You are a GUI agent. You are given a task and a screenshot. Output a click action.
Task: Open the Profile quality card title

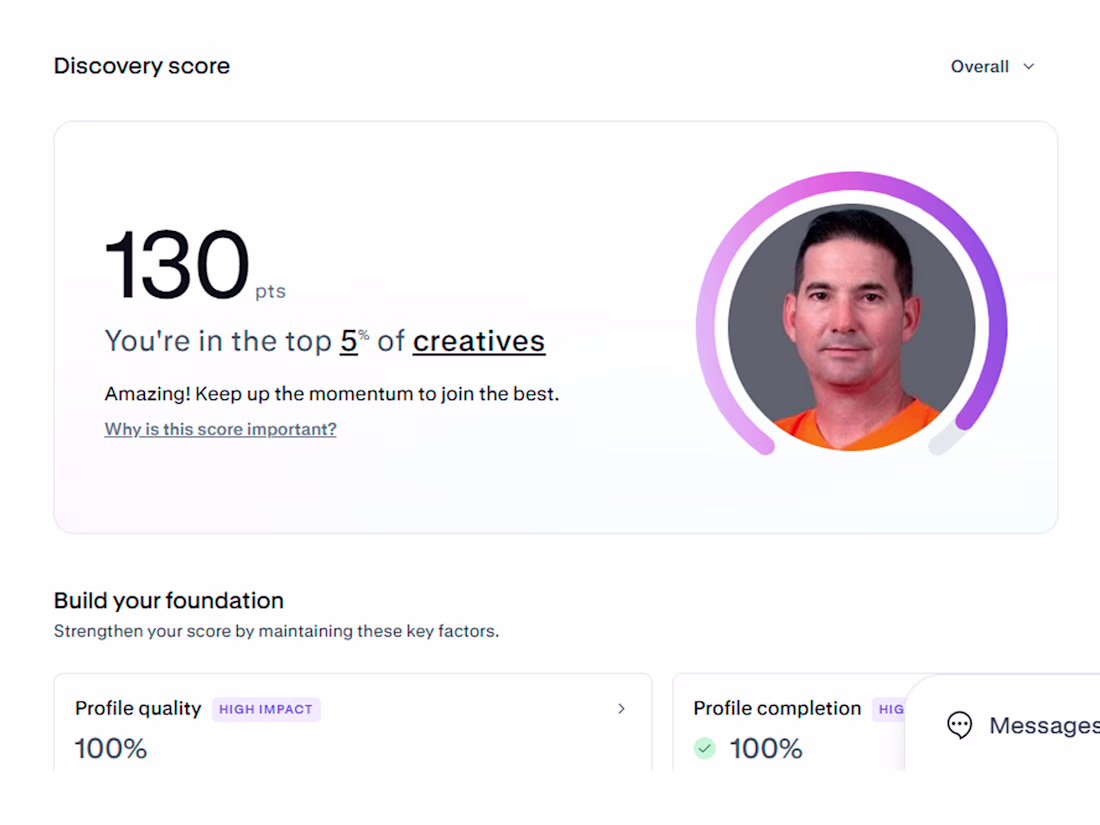(x=138, y=709)
